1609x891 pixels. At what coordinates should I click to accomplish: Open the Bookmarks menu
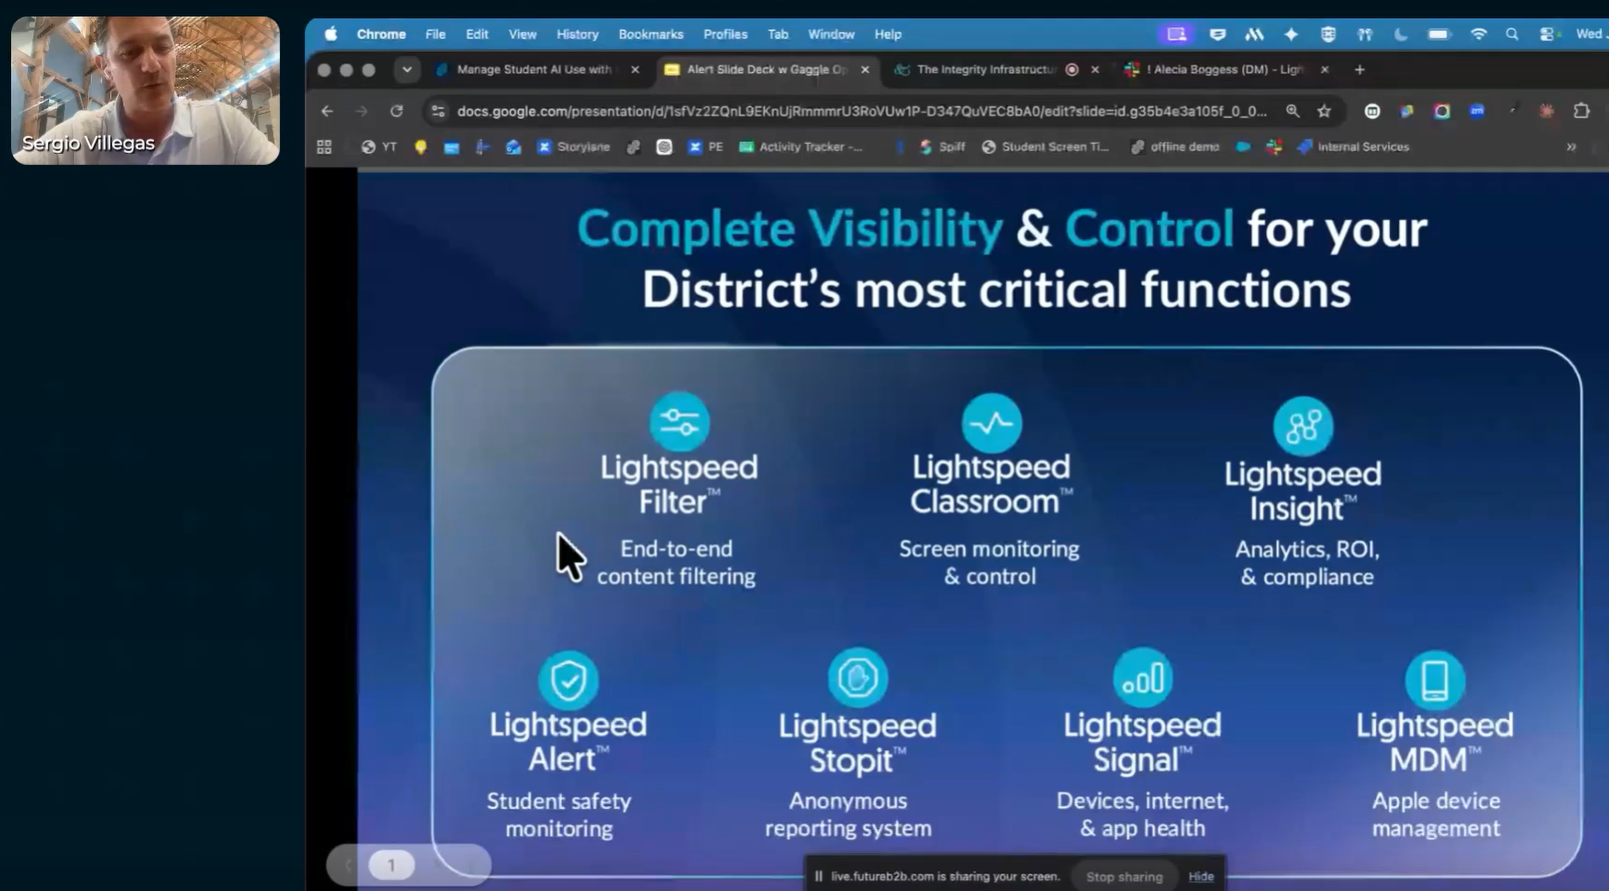click(651, 34)
